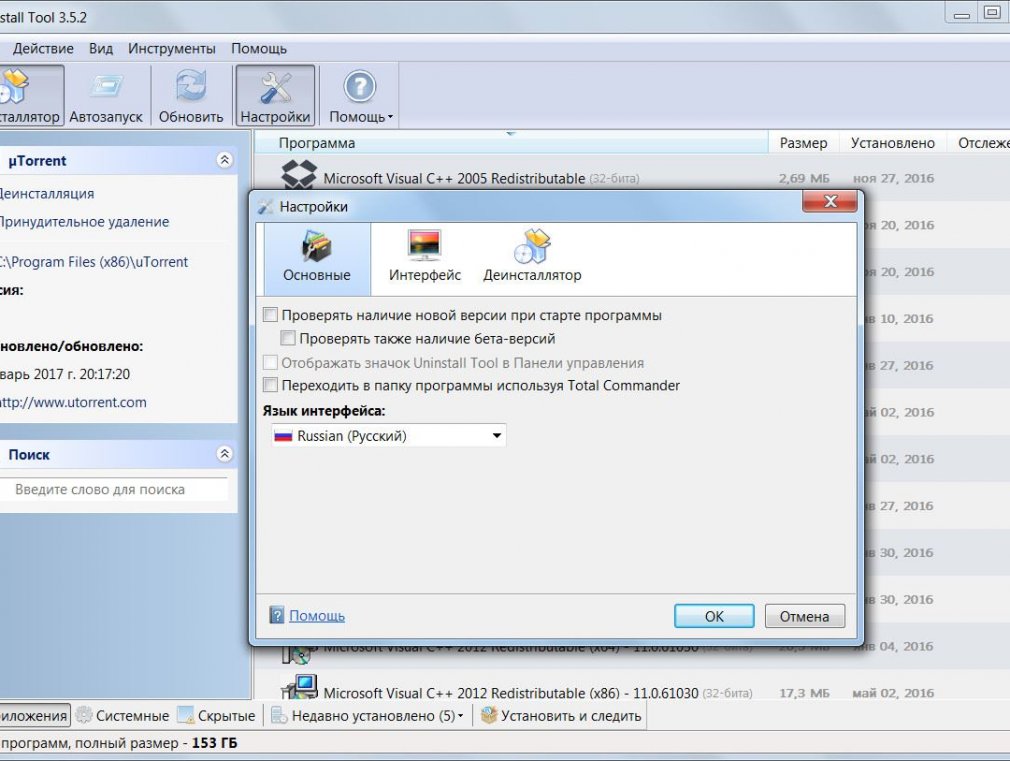The image size is (1010, 761).
Task: Click the Деинсталляция link in side panel
Action: (x=47, y=193)
